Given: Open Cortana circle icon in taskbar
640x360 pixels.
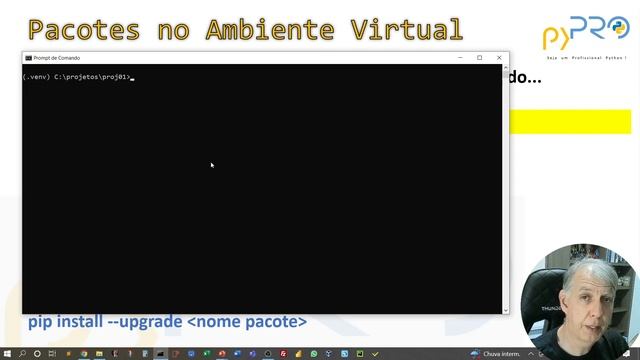Looking at the screenshot, I should (x=37, y=354).
